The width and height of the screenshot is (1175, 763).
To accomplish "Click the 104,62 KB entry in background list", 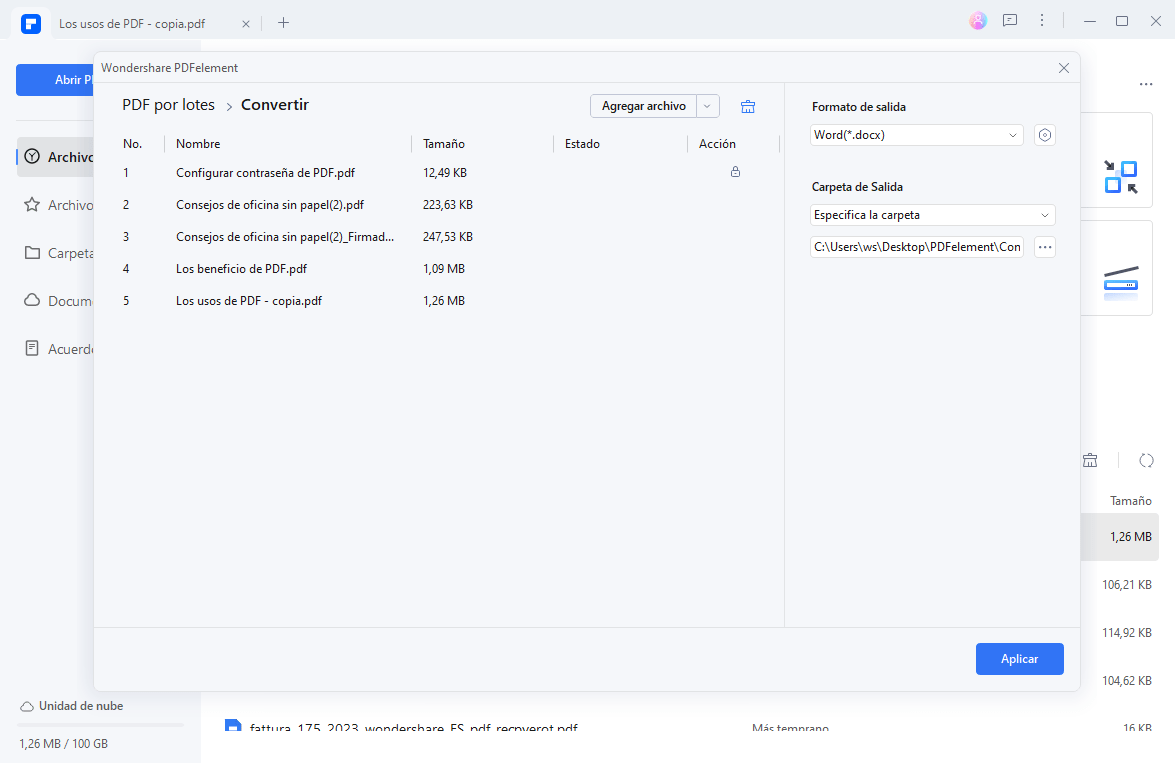I will (x=1126, y=681).
